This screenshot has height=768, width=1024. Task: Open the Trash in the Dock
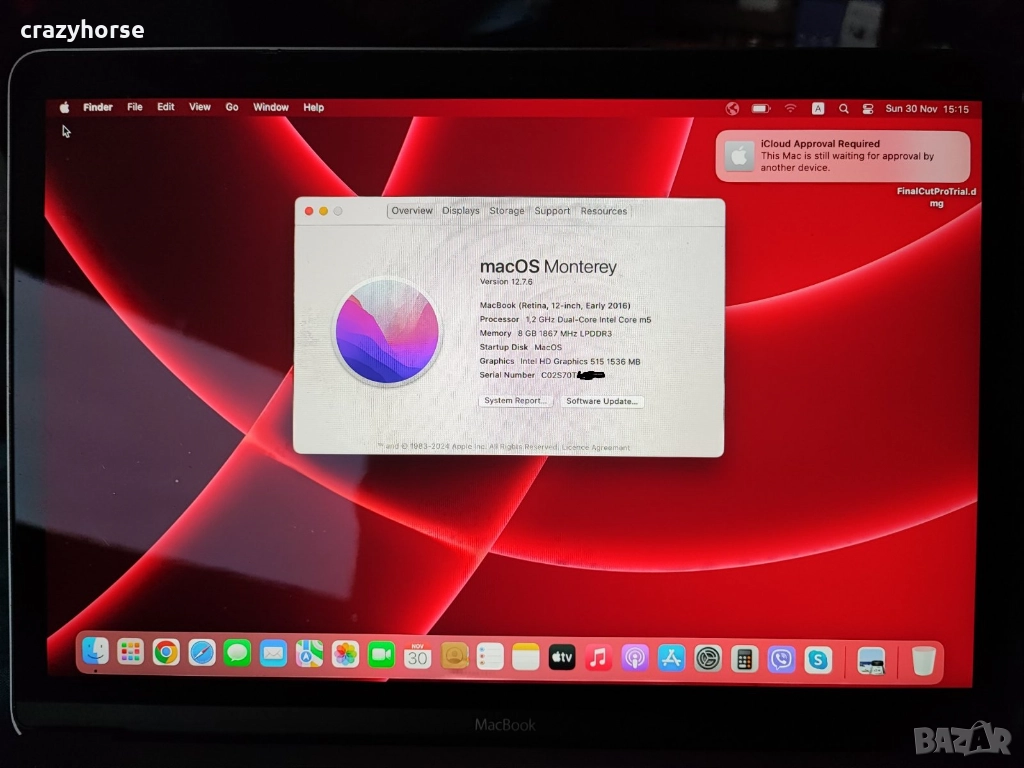pos(923,662)
